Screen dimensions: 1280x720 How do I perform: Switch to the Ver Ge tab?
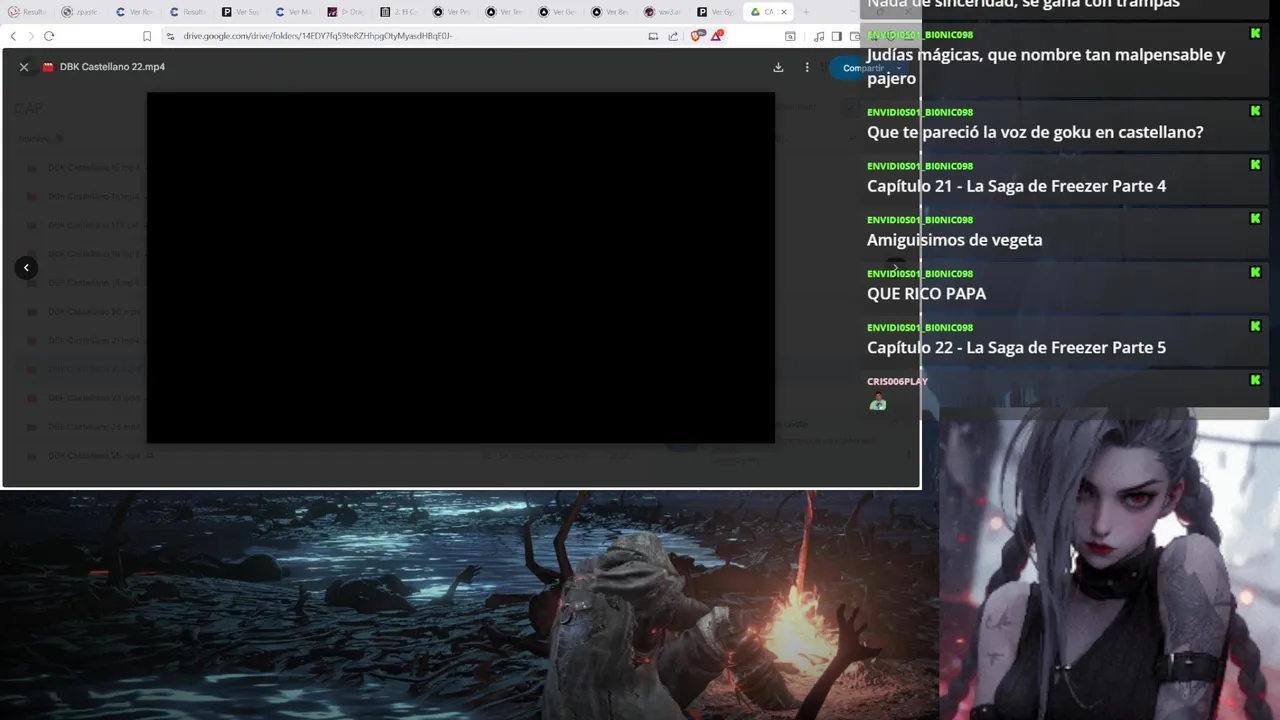(559, 12)
